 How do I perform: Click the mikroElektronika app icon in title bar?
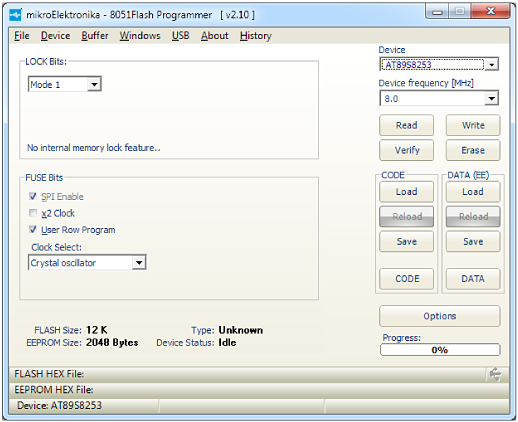(15, 15)
